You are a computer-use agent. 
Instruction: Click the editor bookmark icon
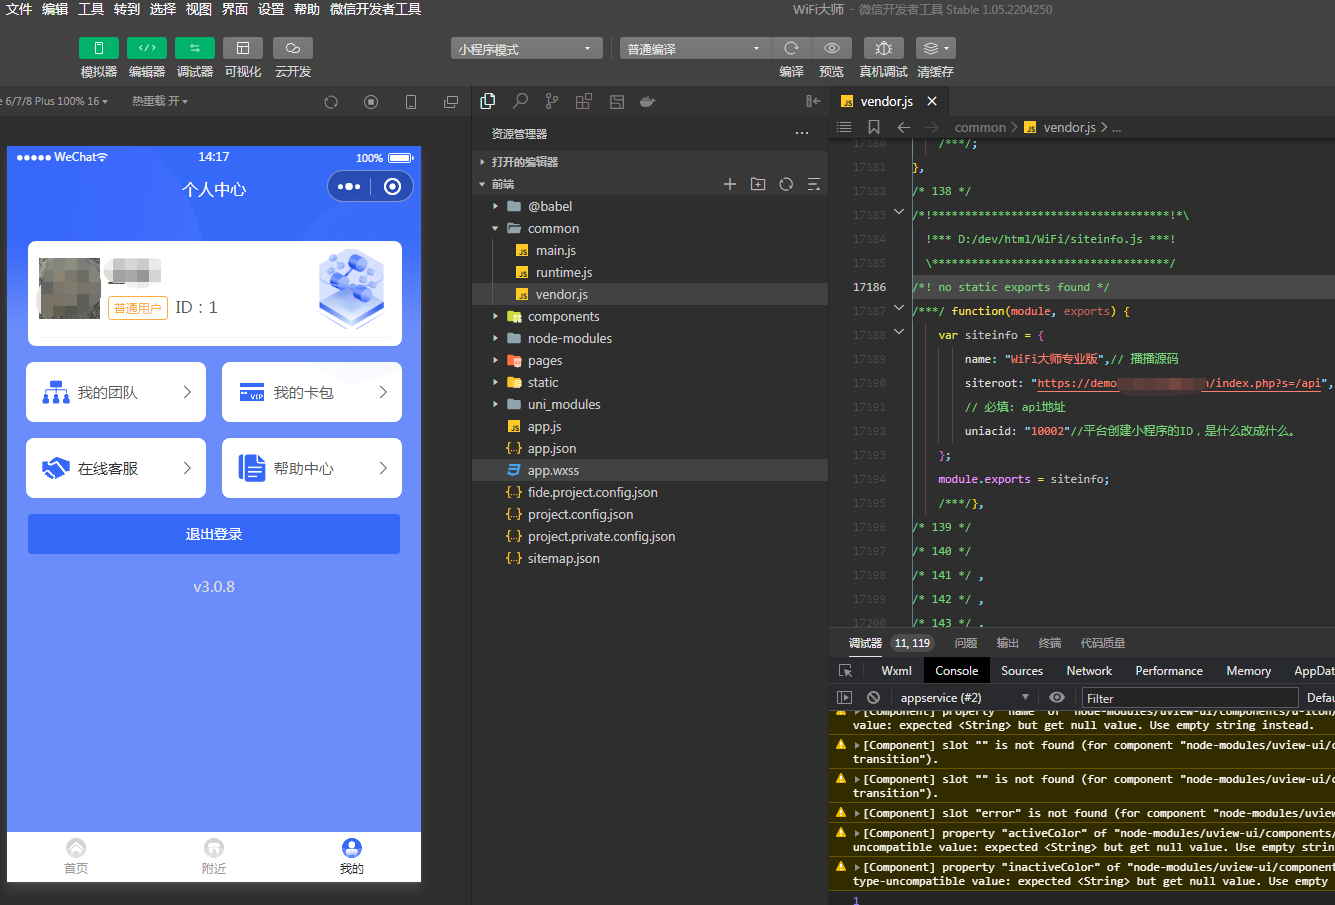click(874, 127)
